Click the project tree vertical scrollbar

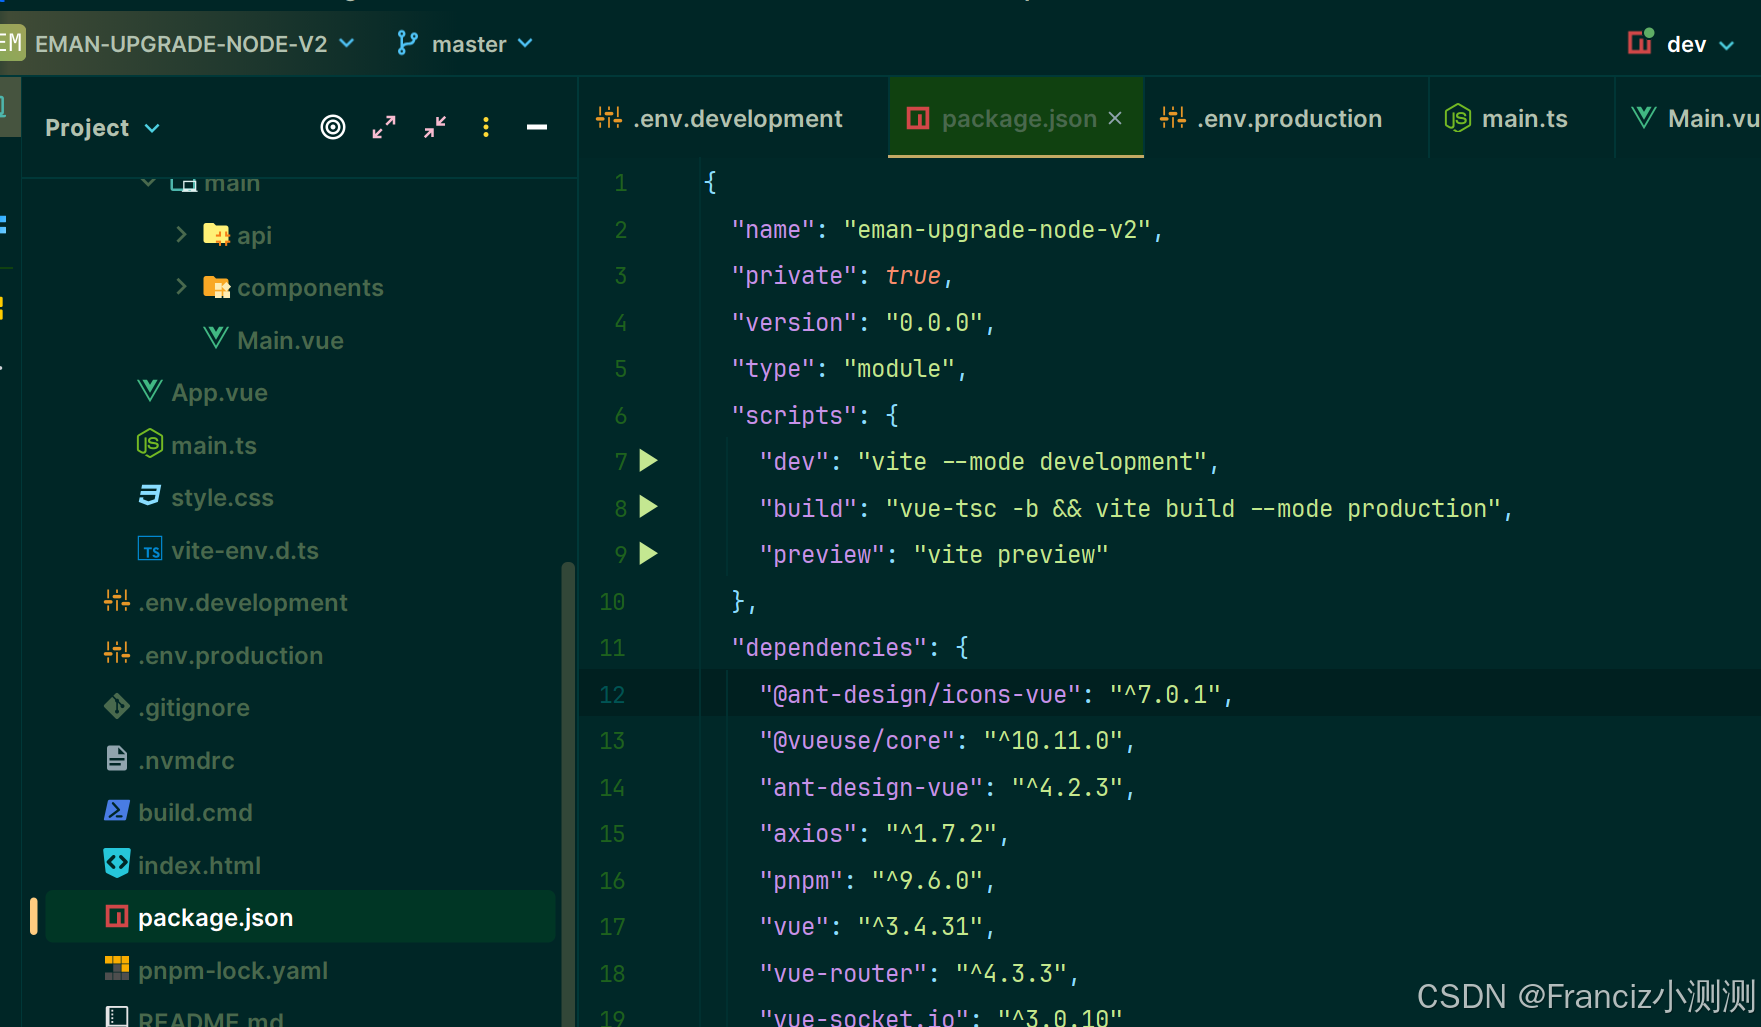pos(568,794)
